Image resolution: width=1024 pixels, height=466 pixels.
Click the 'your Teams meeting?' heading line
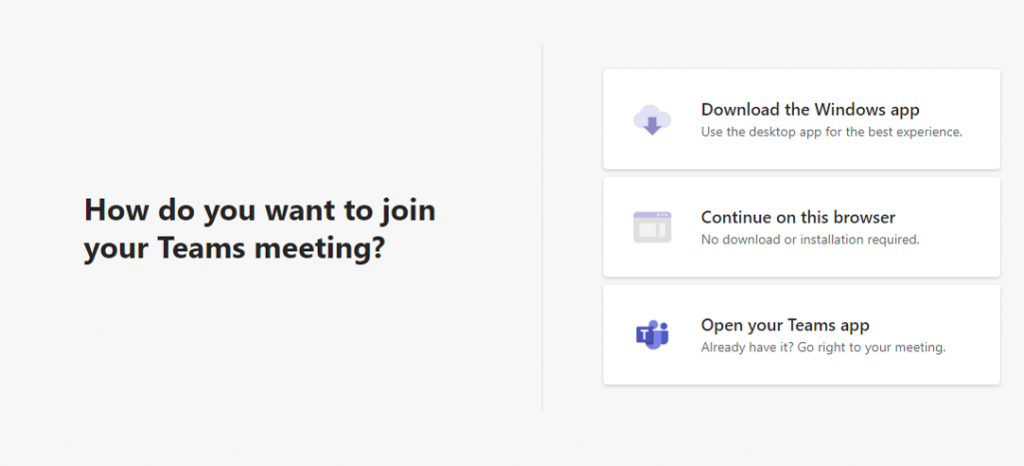[234, 250]
